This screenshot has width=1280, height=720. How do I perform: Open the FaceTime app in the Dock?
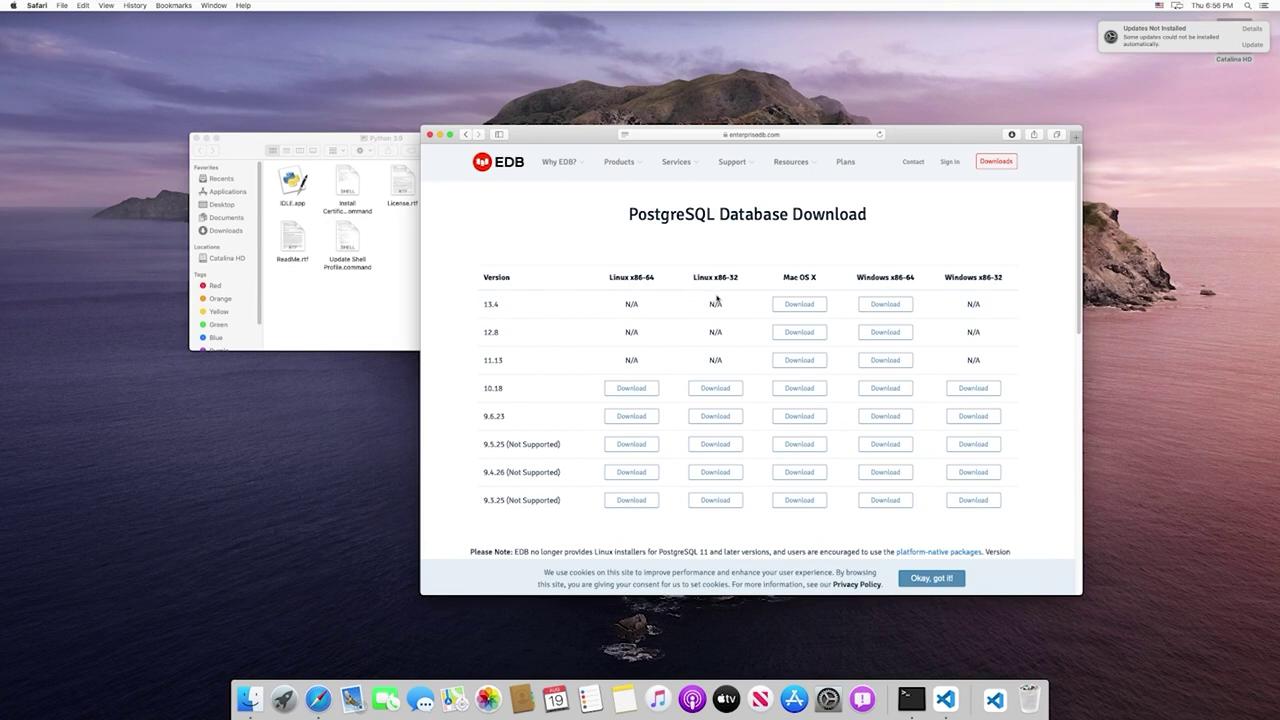386,699
